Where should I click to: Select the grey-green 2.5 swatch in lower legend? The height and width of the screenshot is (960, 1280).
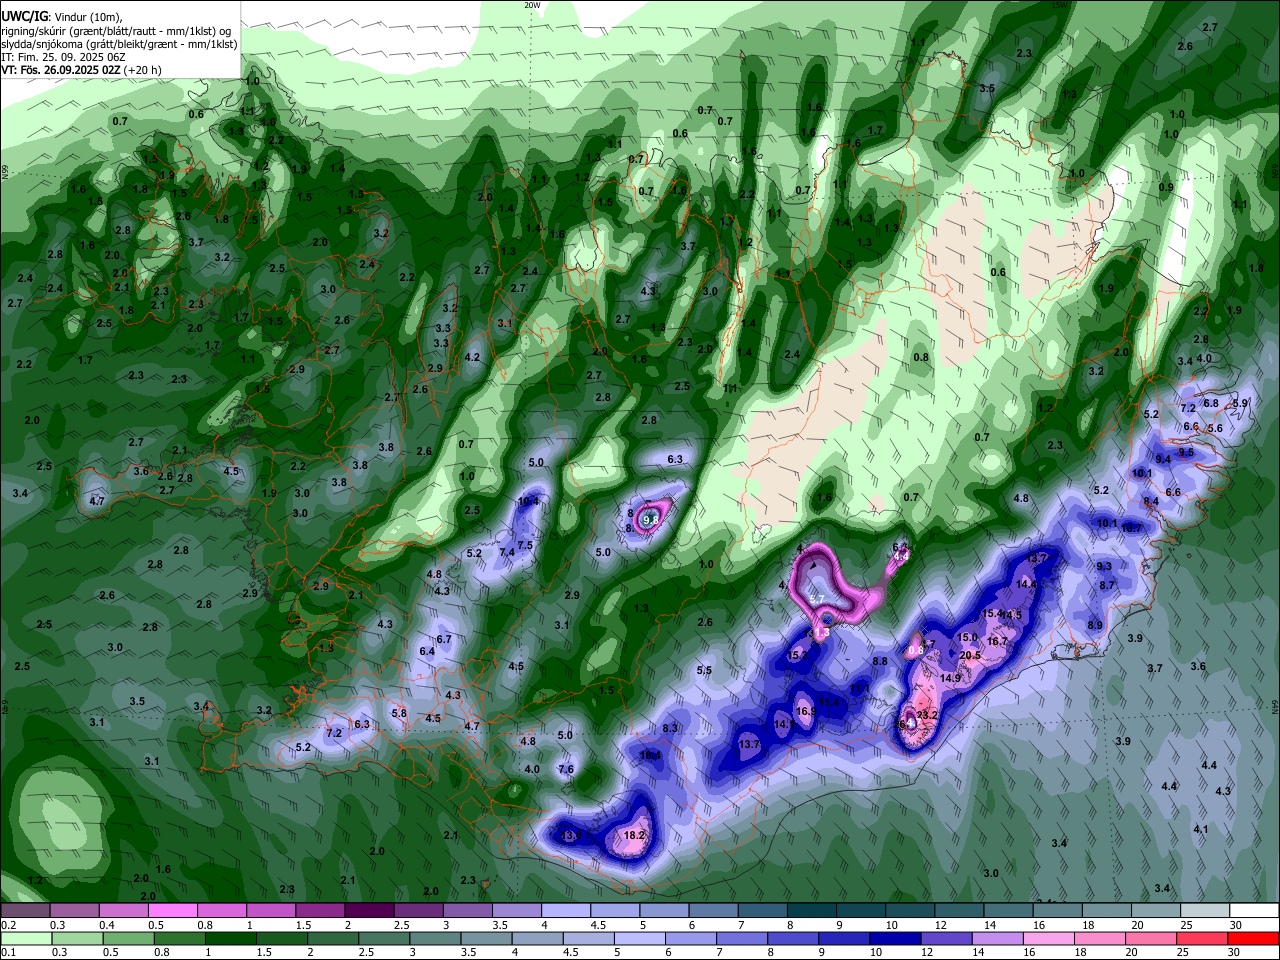pyautogui.click(x=384, y=939)
